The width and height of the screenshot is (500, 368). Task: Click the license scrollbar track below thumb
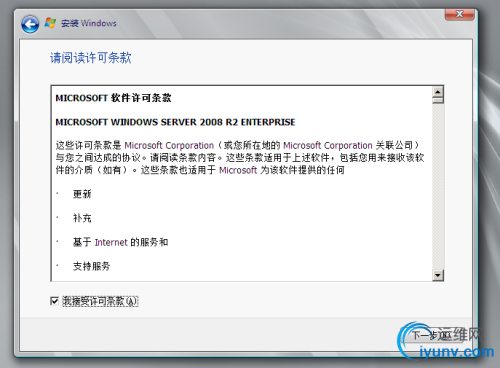point(438,187)
